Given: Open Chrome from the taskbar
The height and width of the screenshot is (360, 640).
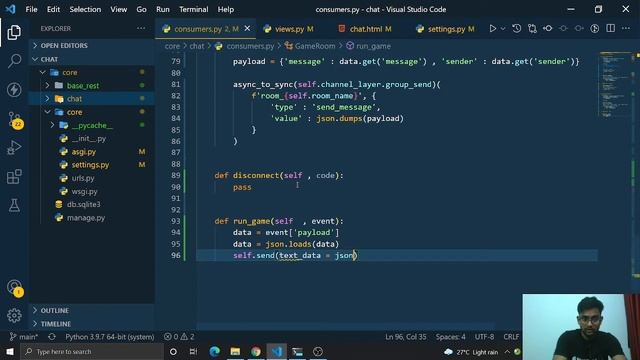Looking at the screenshot, I should click(x=256, y=351).
